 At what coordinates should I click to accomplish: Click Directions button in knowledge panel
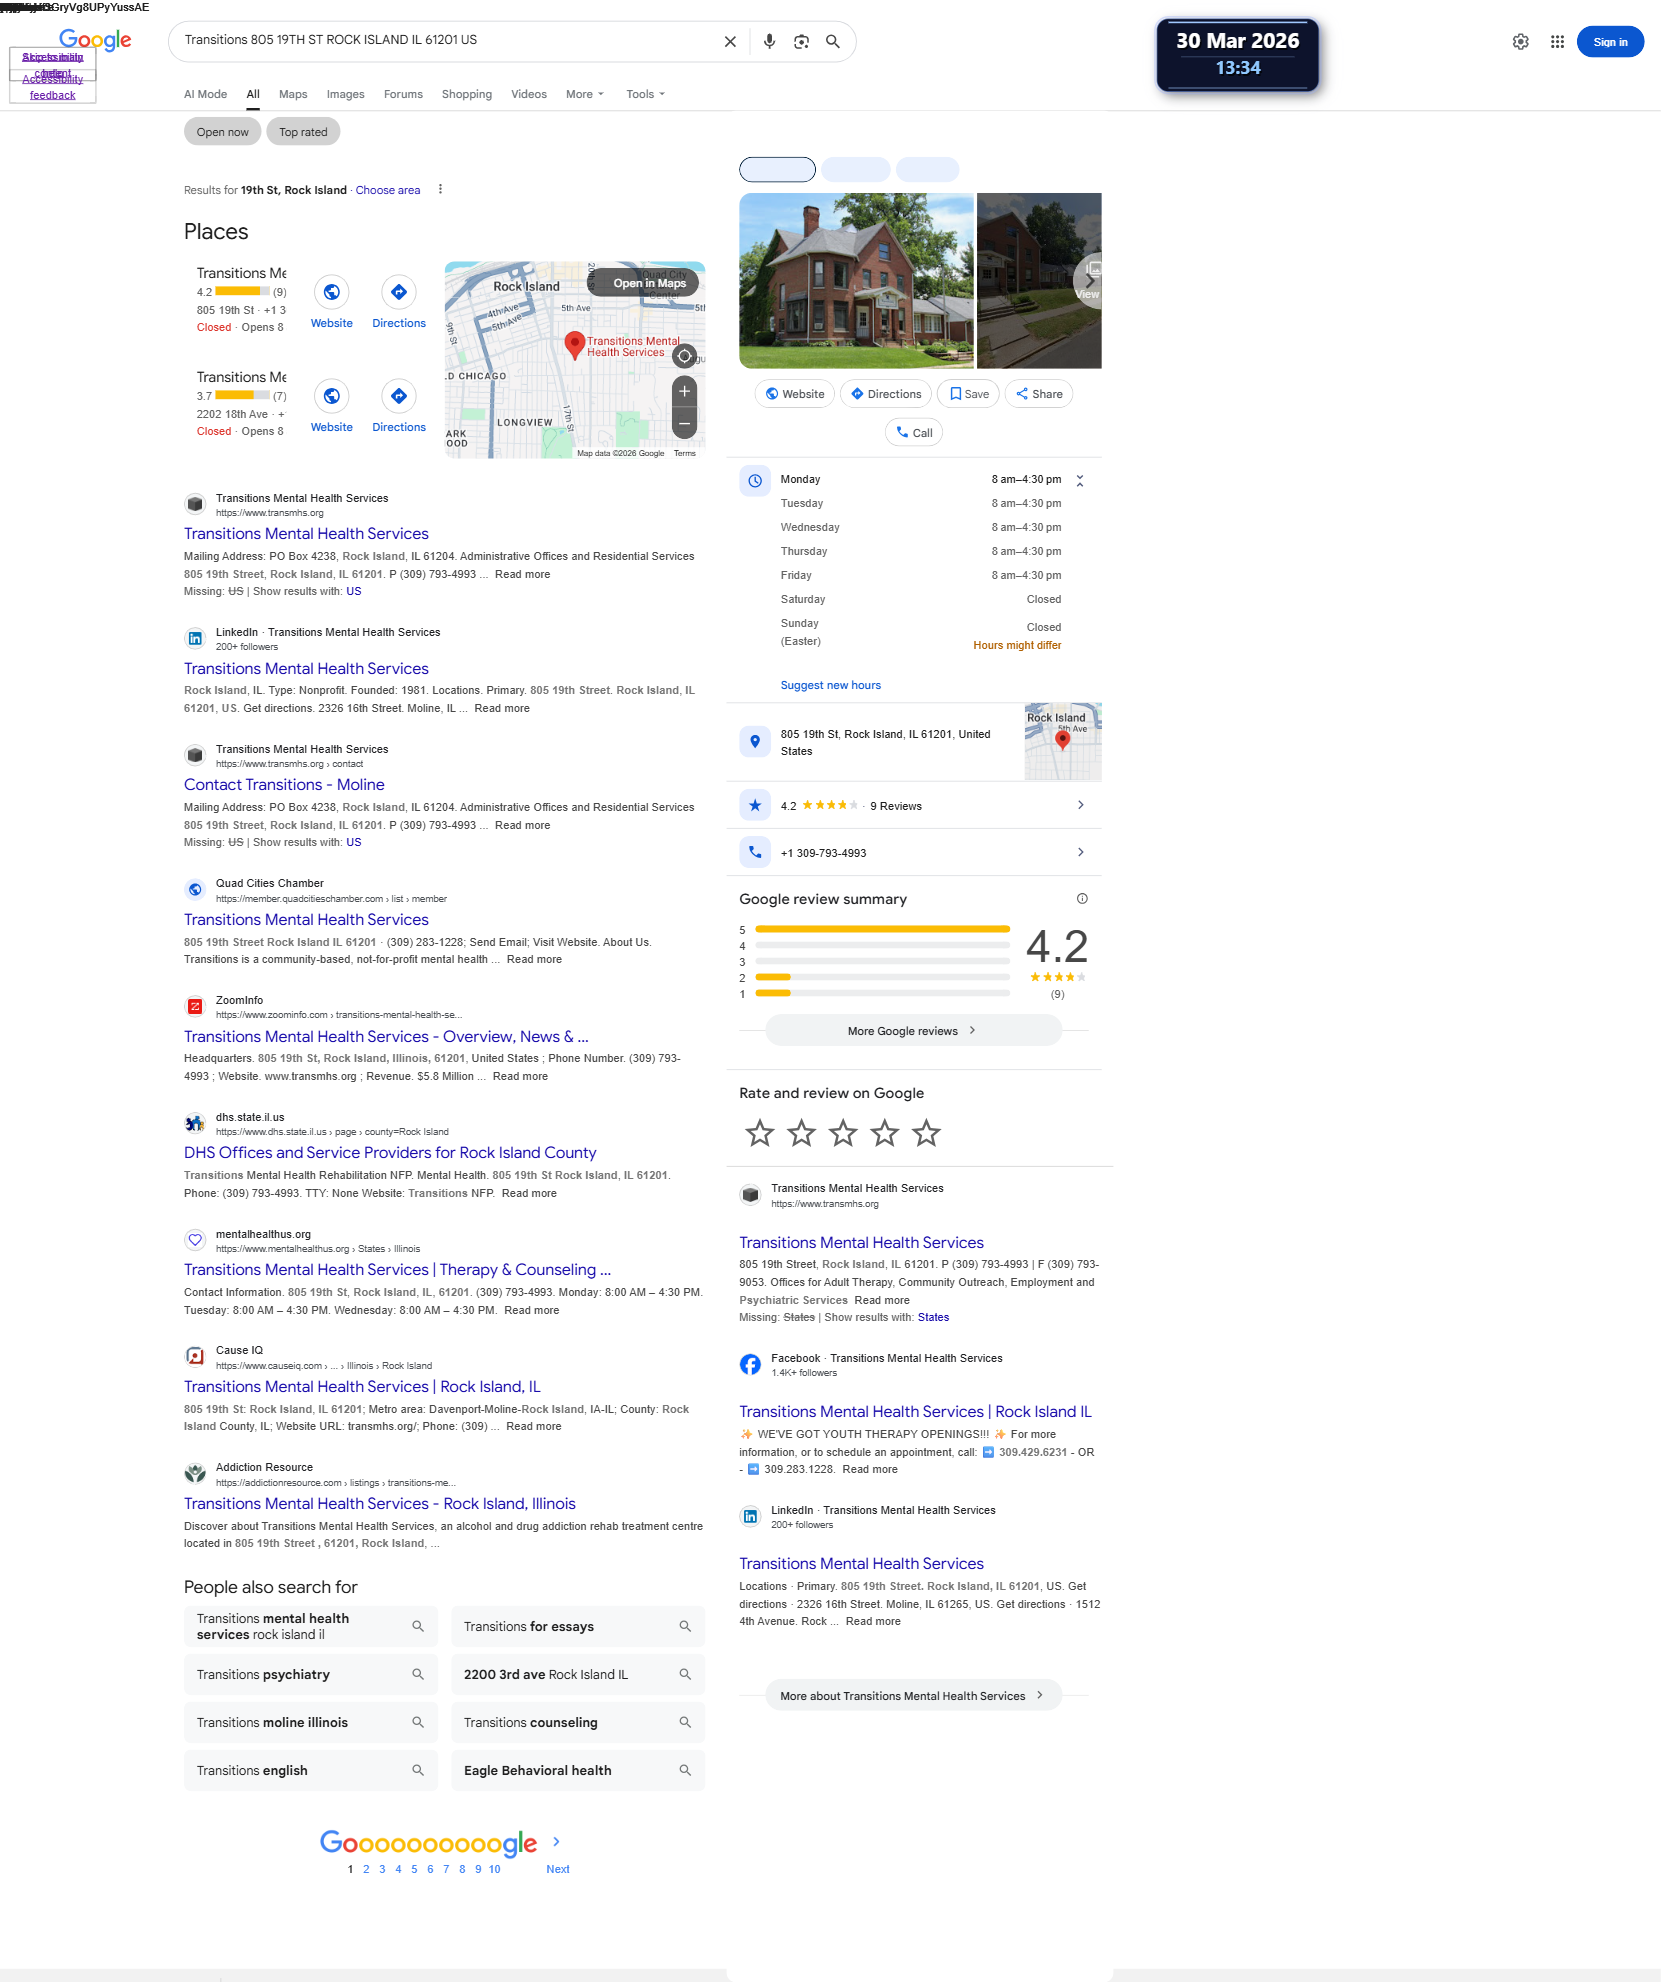(886, 394)
